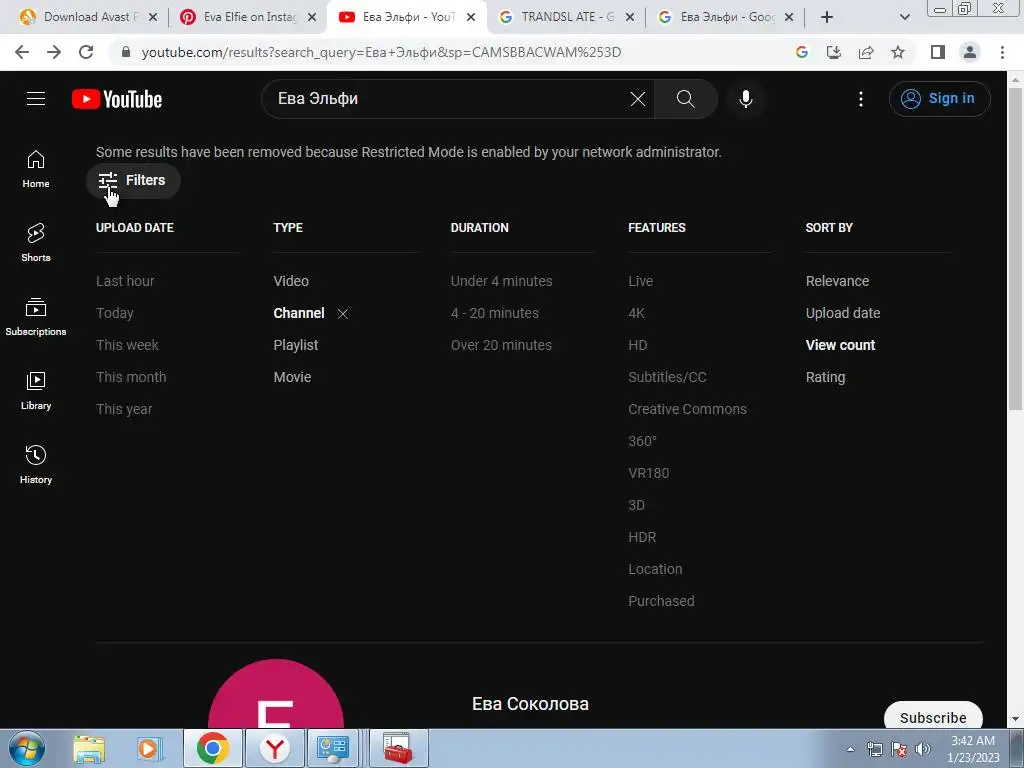The width and height of the screenshot is (1024, 768).
Task: Open Library in the sidebar
Action: point(36,391)
